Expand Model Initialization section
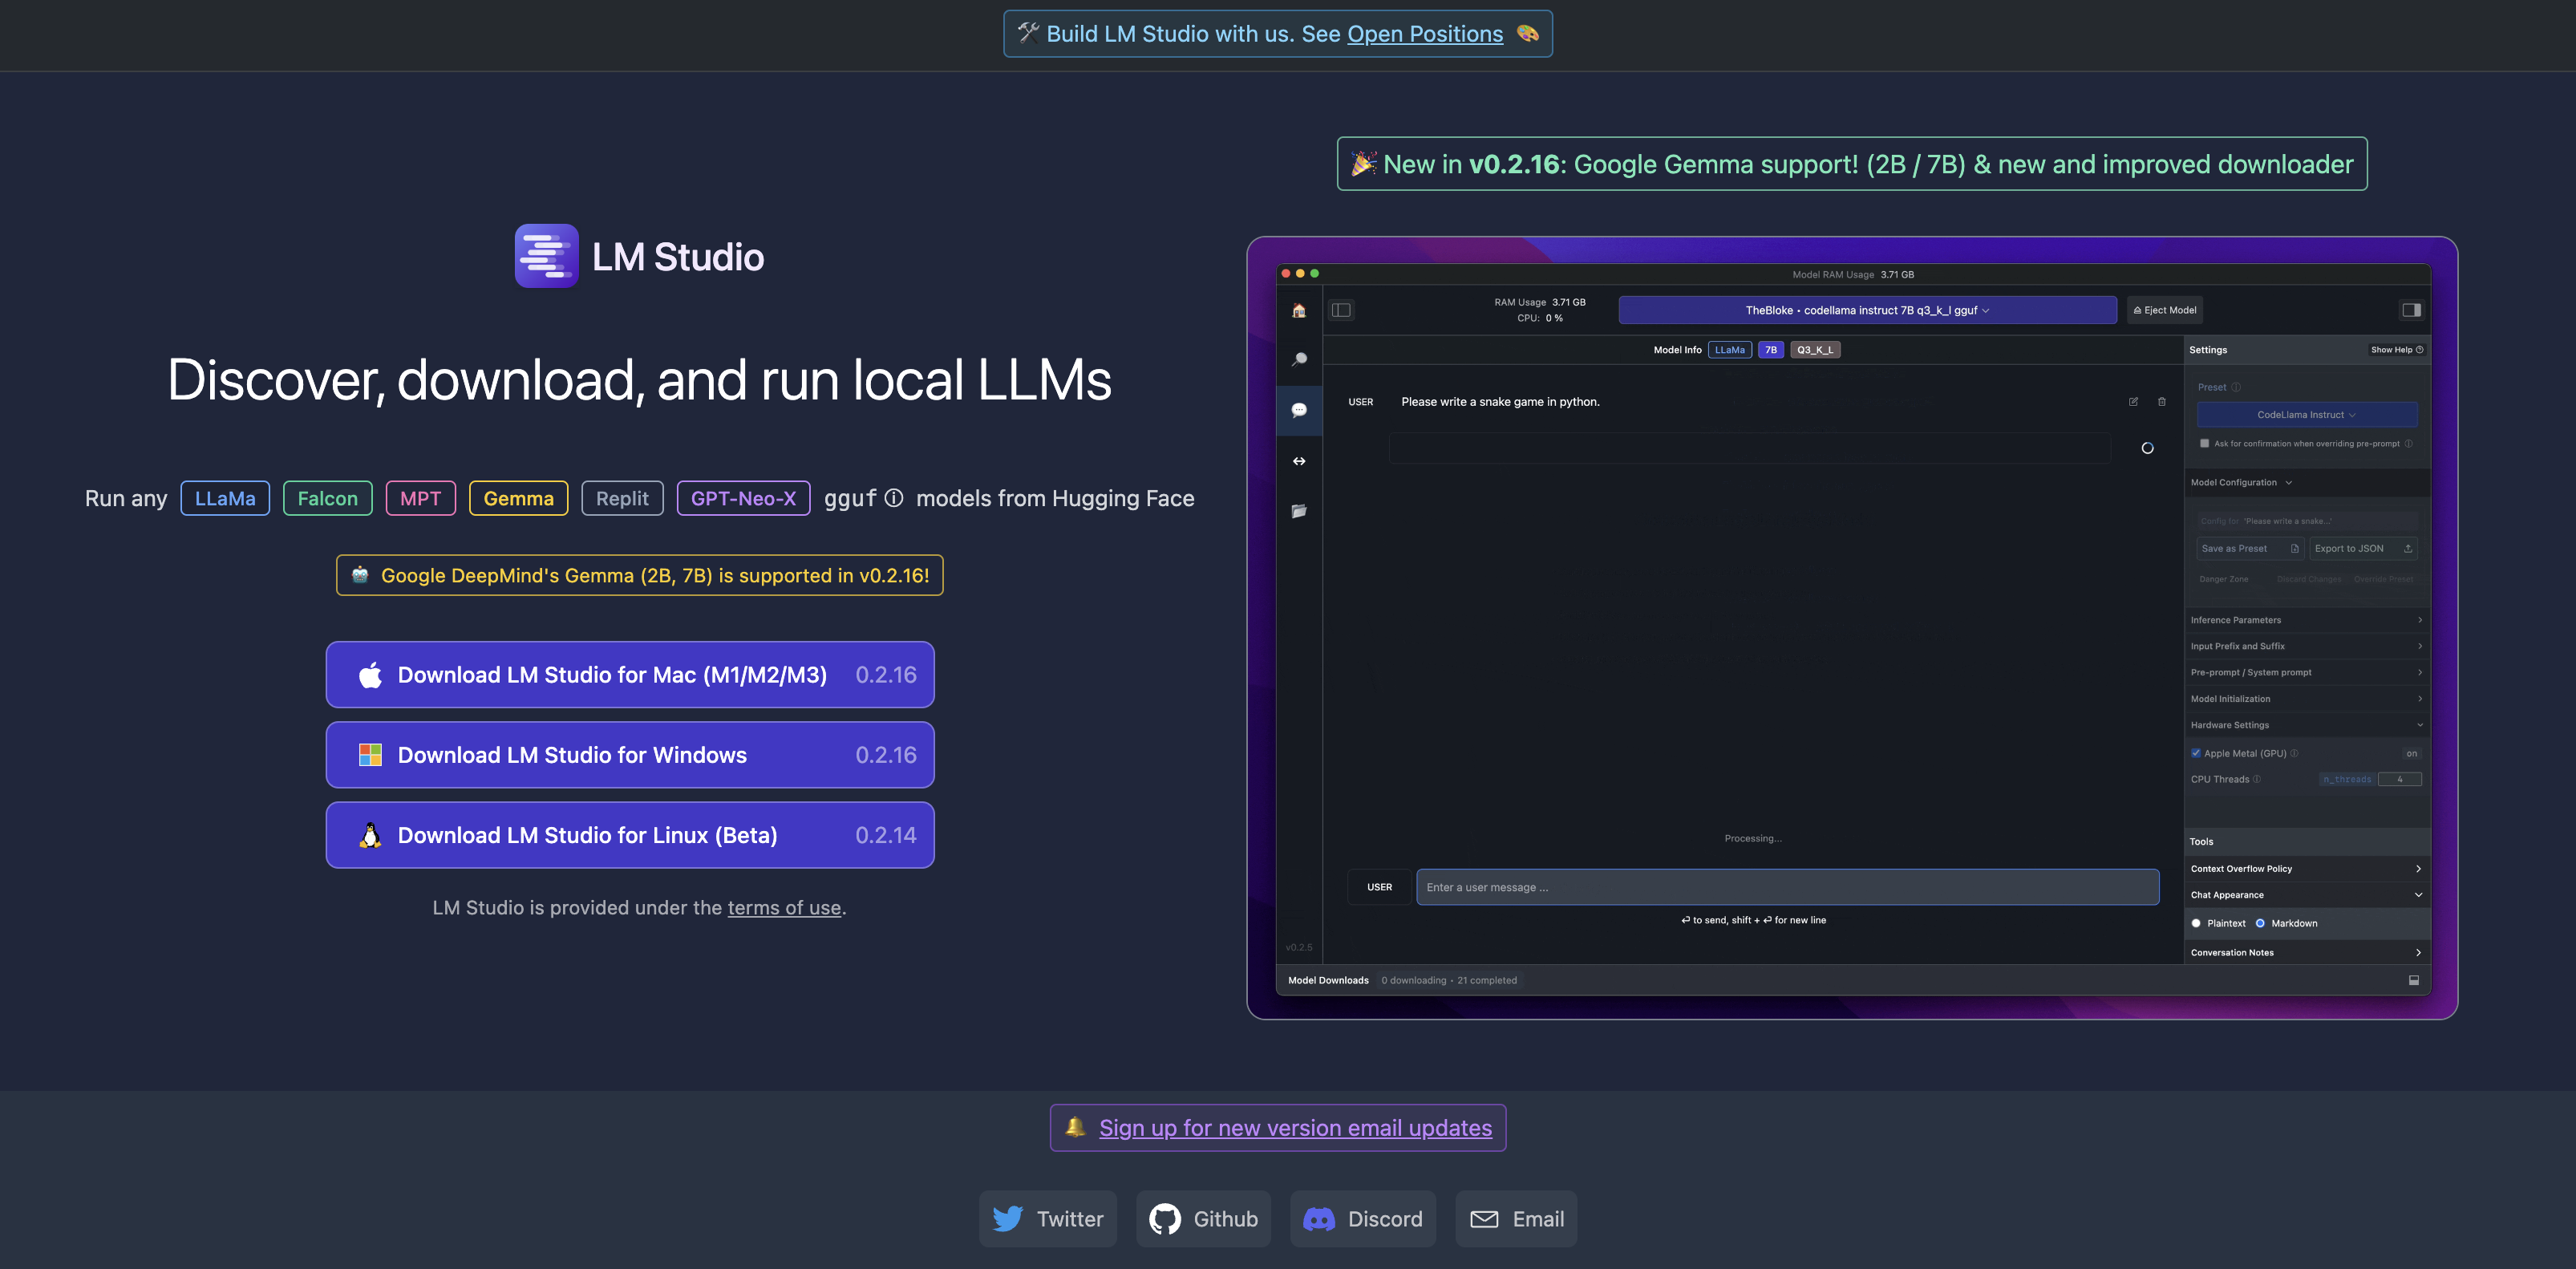The width and height of the screenshot is (2576, 1269). (2306, 699)
